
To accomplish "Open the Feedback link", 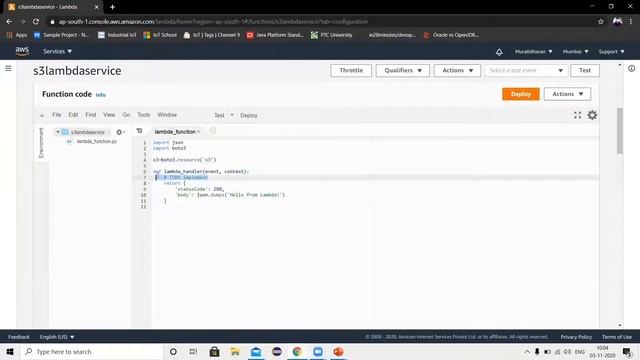I will 19,337.
